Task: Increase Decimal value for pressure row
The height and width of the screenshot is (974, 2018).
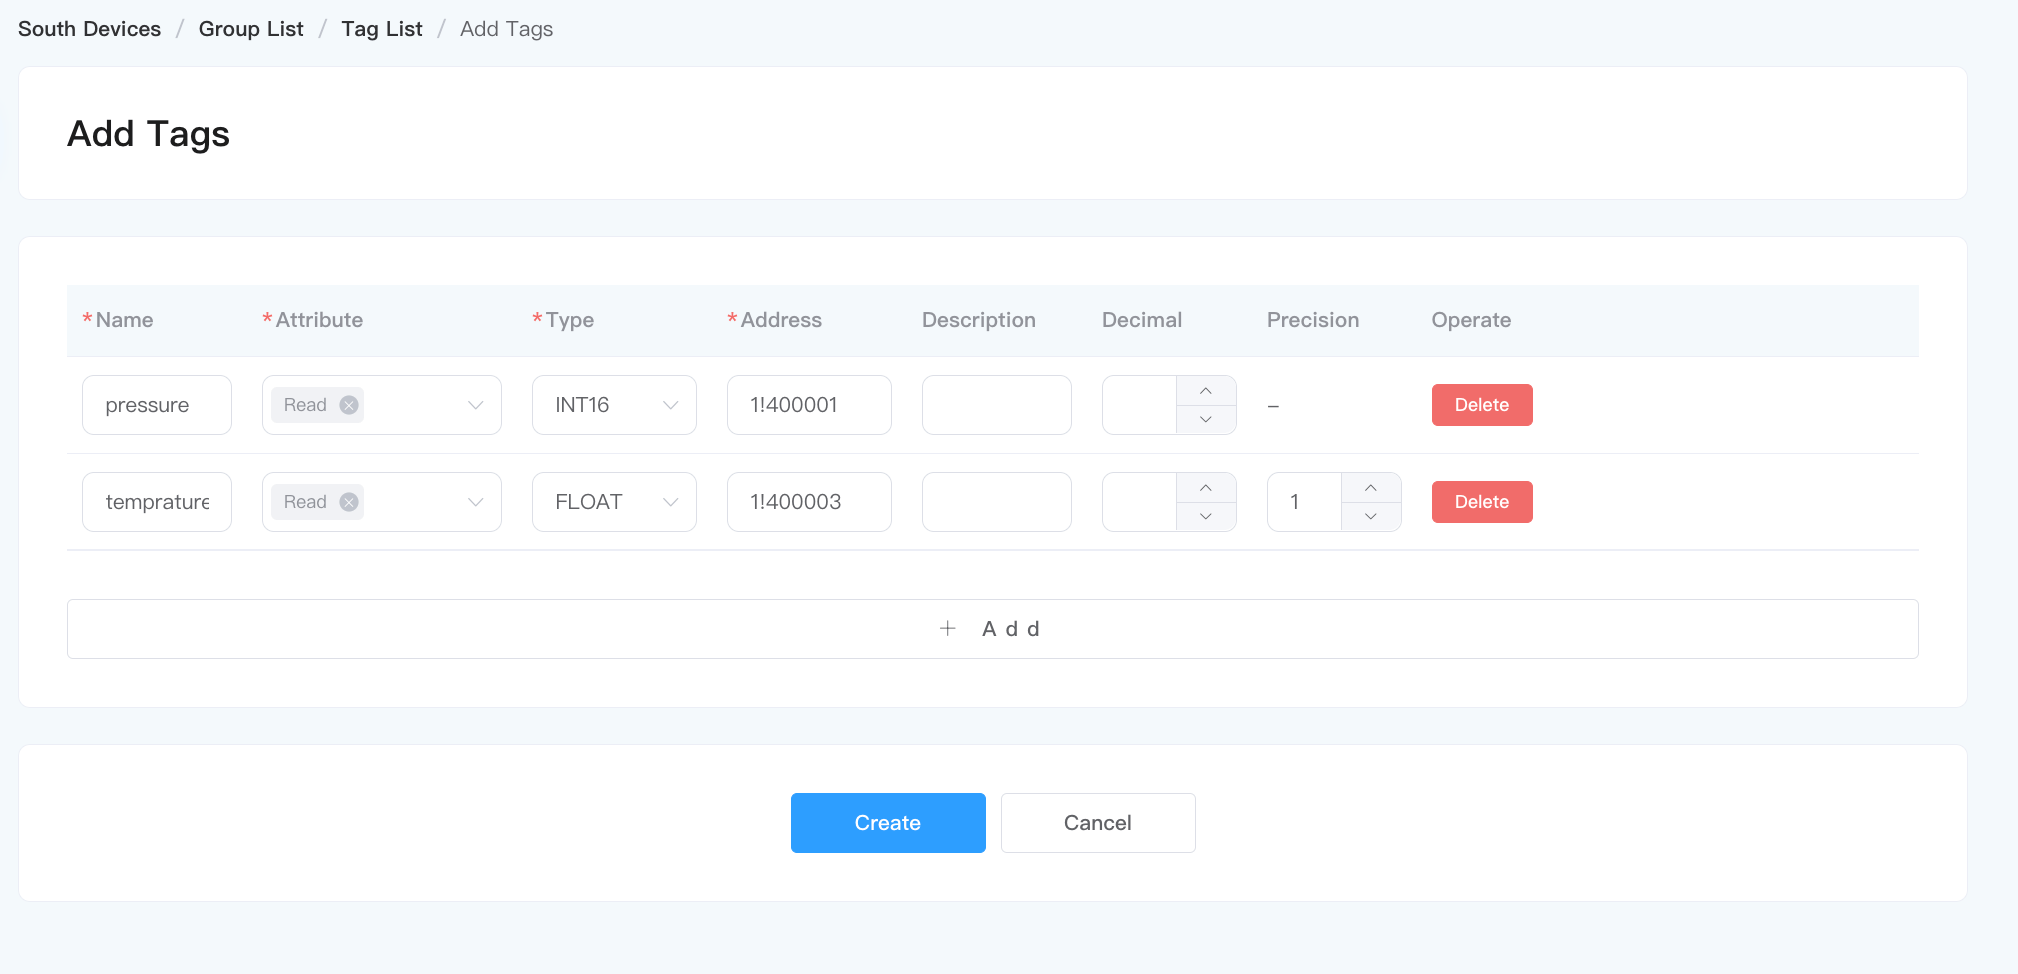Action: pyautogui.click(x=1205, y=391)
